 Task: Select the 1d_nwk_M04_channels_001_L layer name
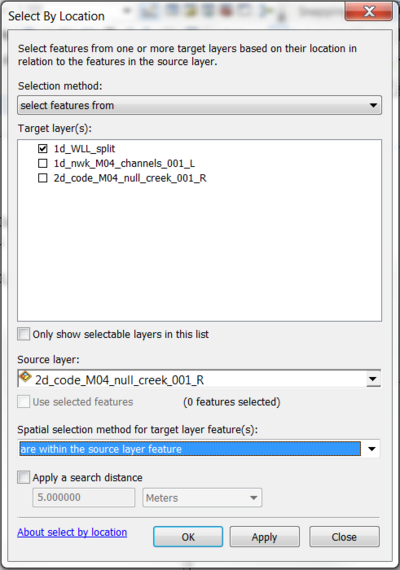(x=124, y=164)
